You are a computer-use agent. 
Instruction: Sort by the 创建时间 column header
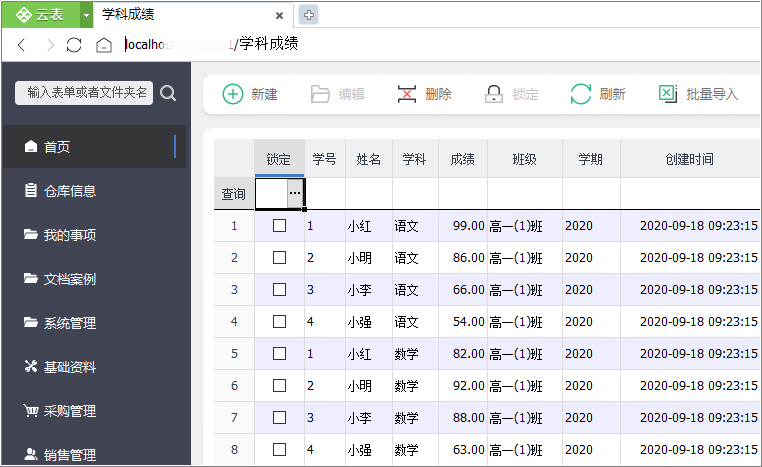[x=691, y=159]
